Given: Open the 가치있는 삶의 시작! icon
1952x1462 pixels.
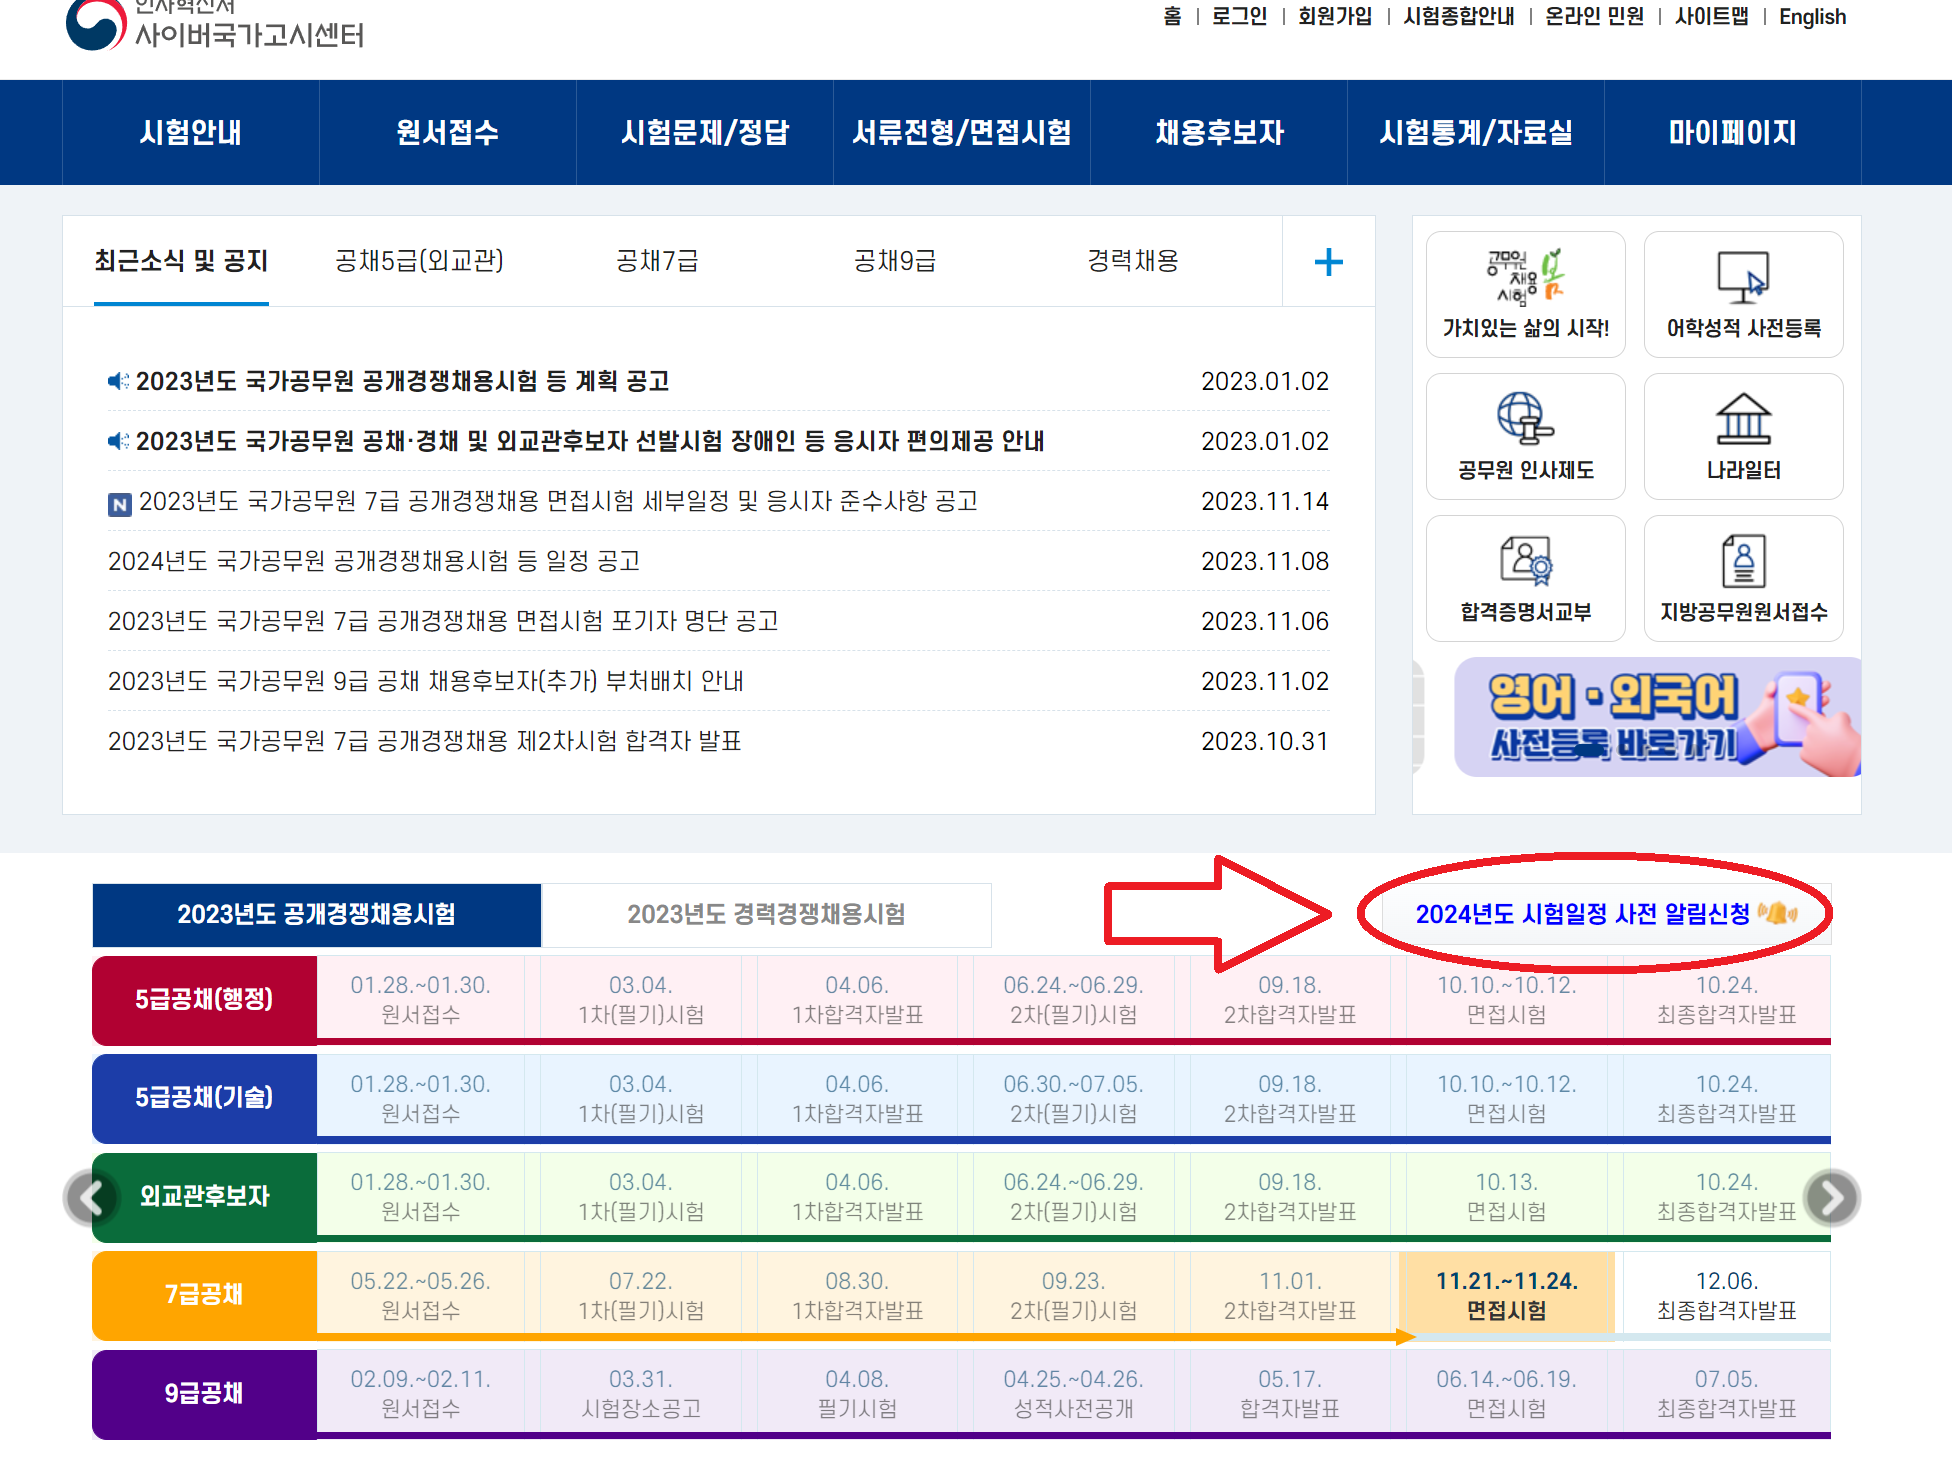Looking at the screenshot, I should tap(1525, 293).
